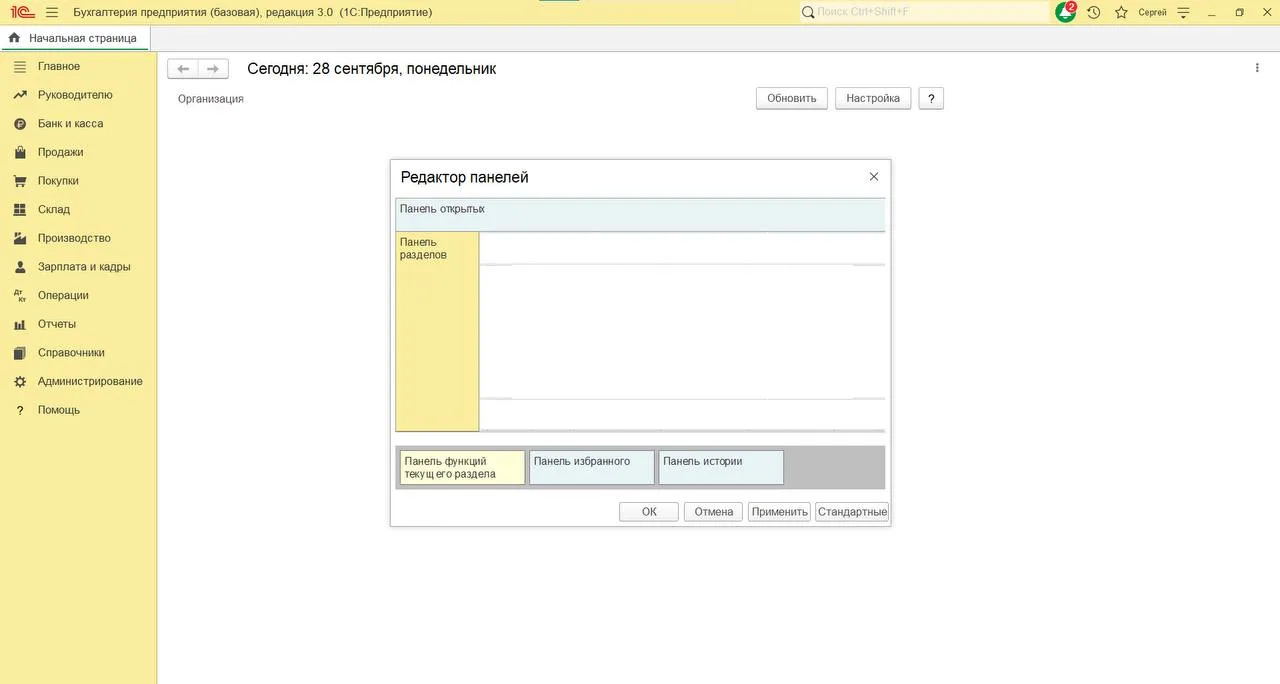Click the back arrow navigation button
This screenshot has height=684, width=1280.
tap(183, 69)
